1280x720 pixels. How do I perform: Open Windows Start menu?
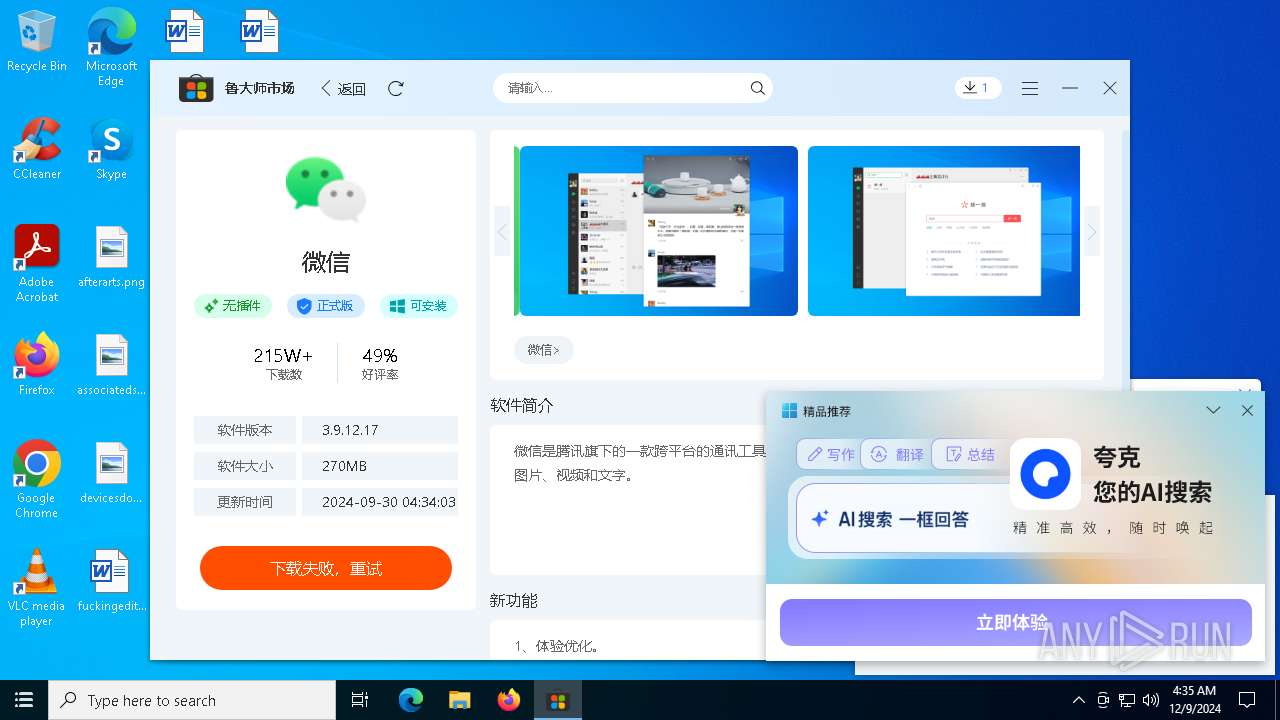[24, 700]
